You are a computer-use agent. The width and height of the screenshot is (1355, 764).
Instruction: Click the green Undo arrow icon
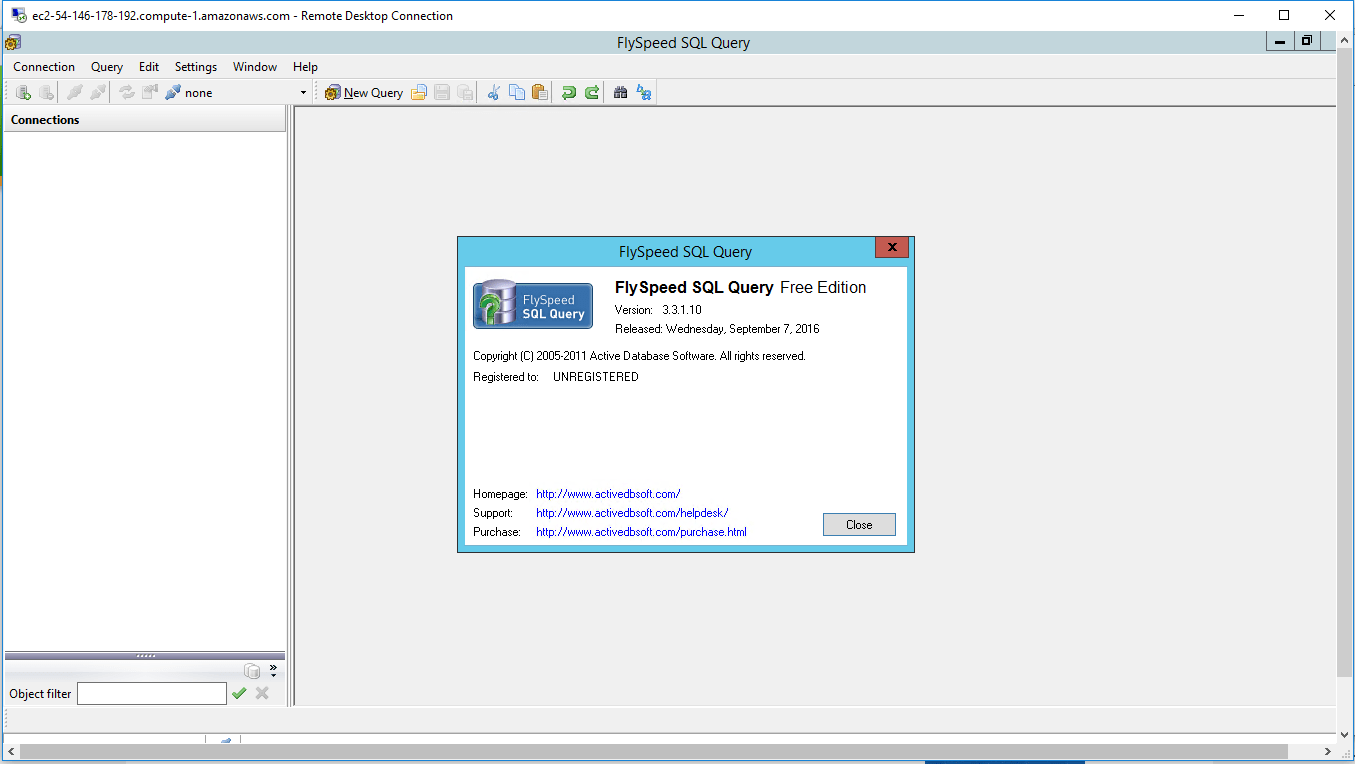pyautogui.click(x=569, y=93)
